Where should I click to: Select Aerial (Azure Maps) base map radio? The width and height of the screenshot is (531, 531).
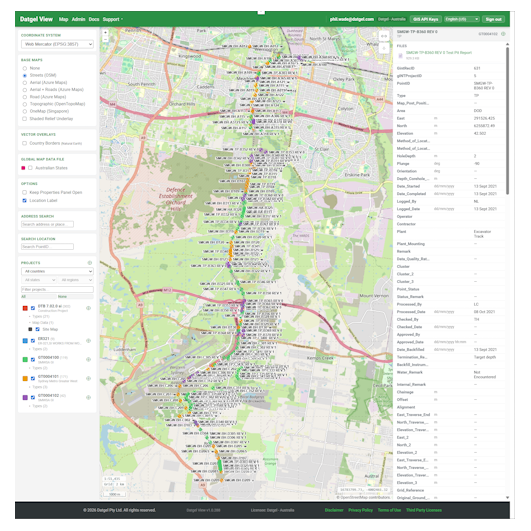pyautogui.click(x=24, y=83)
